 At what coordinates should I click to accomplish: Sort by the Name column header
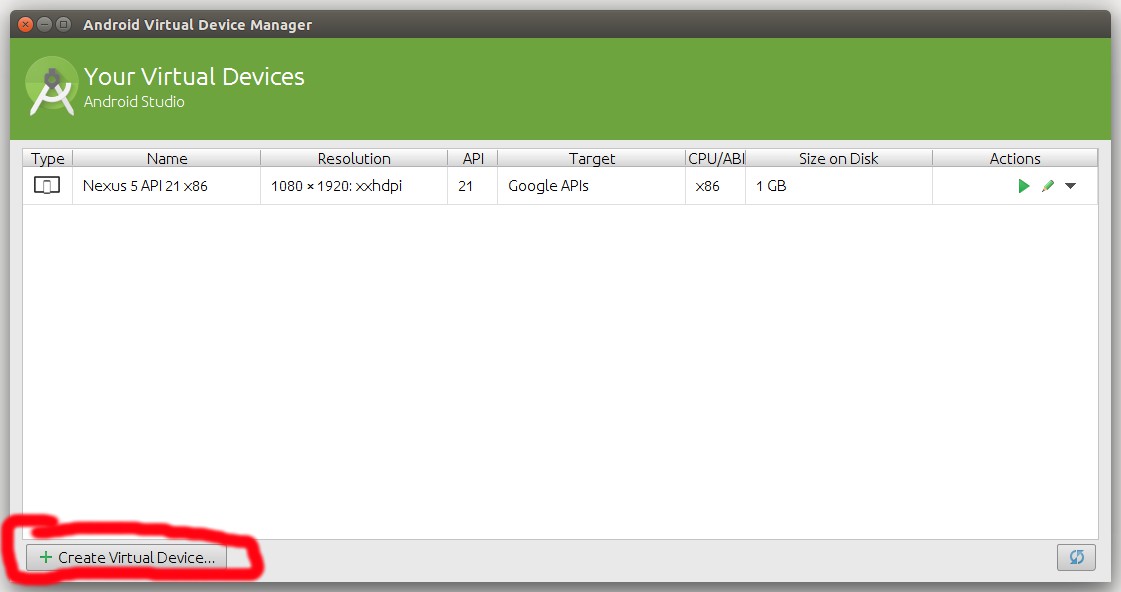pyautogui.click(x=167, y=158)
